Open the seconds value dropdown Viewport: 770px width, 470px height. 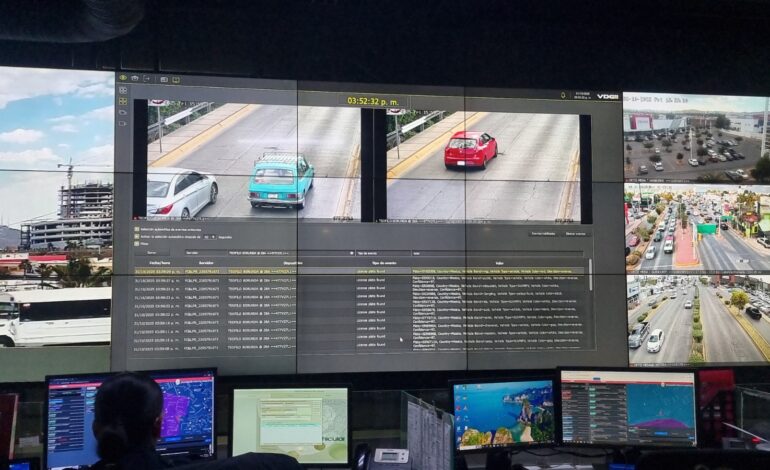click(210, 237)
